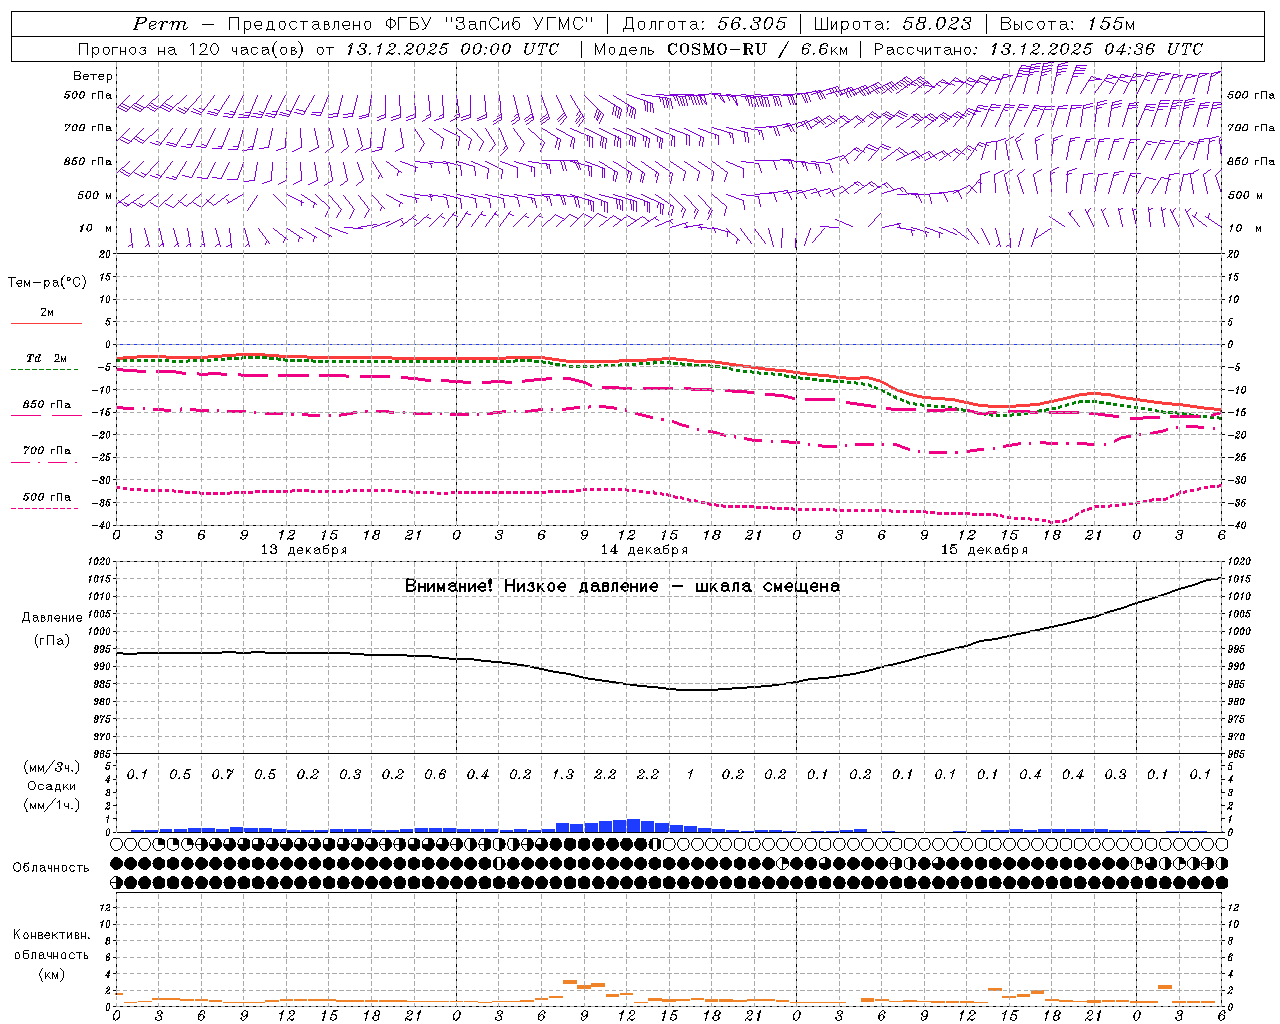Click the 'Внимание! Низкое давление' warning text
The width and height of the screenshot is (1280, 1024).
click(x=531, y=586)
